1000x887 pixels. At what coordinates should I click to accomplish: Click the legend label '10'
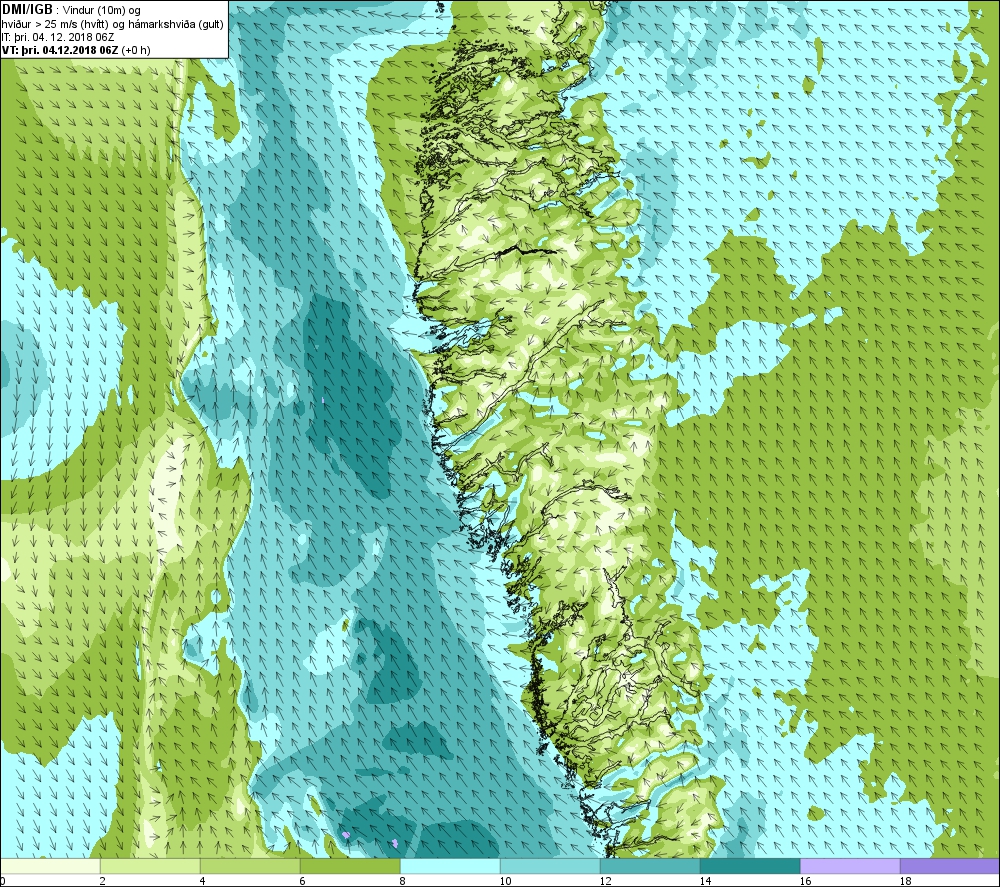click(x=505, y=881)
